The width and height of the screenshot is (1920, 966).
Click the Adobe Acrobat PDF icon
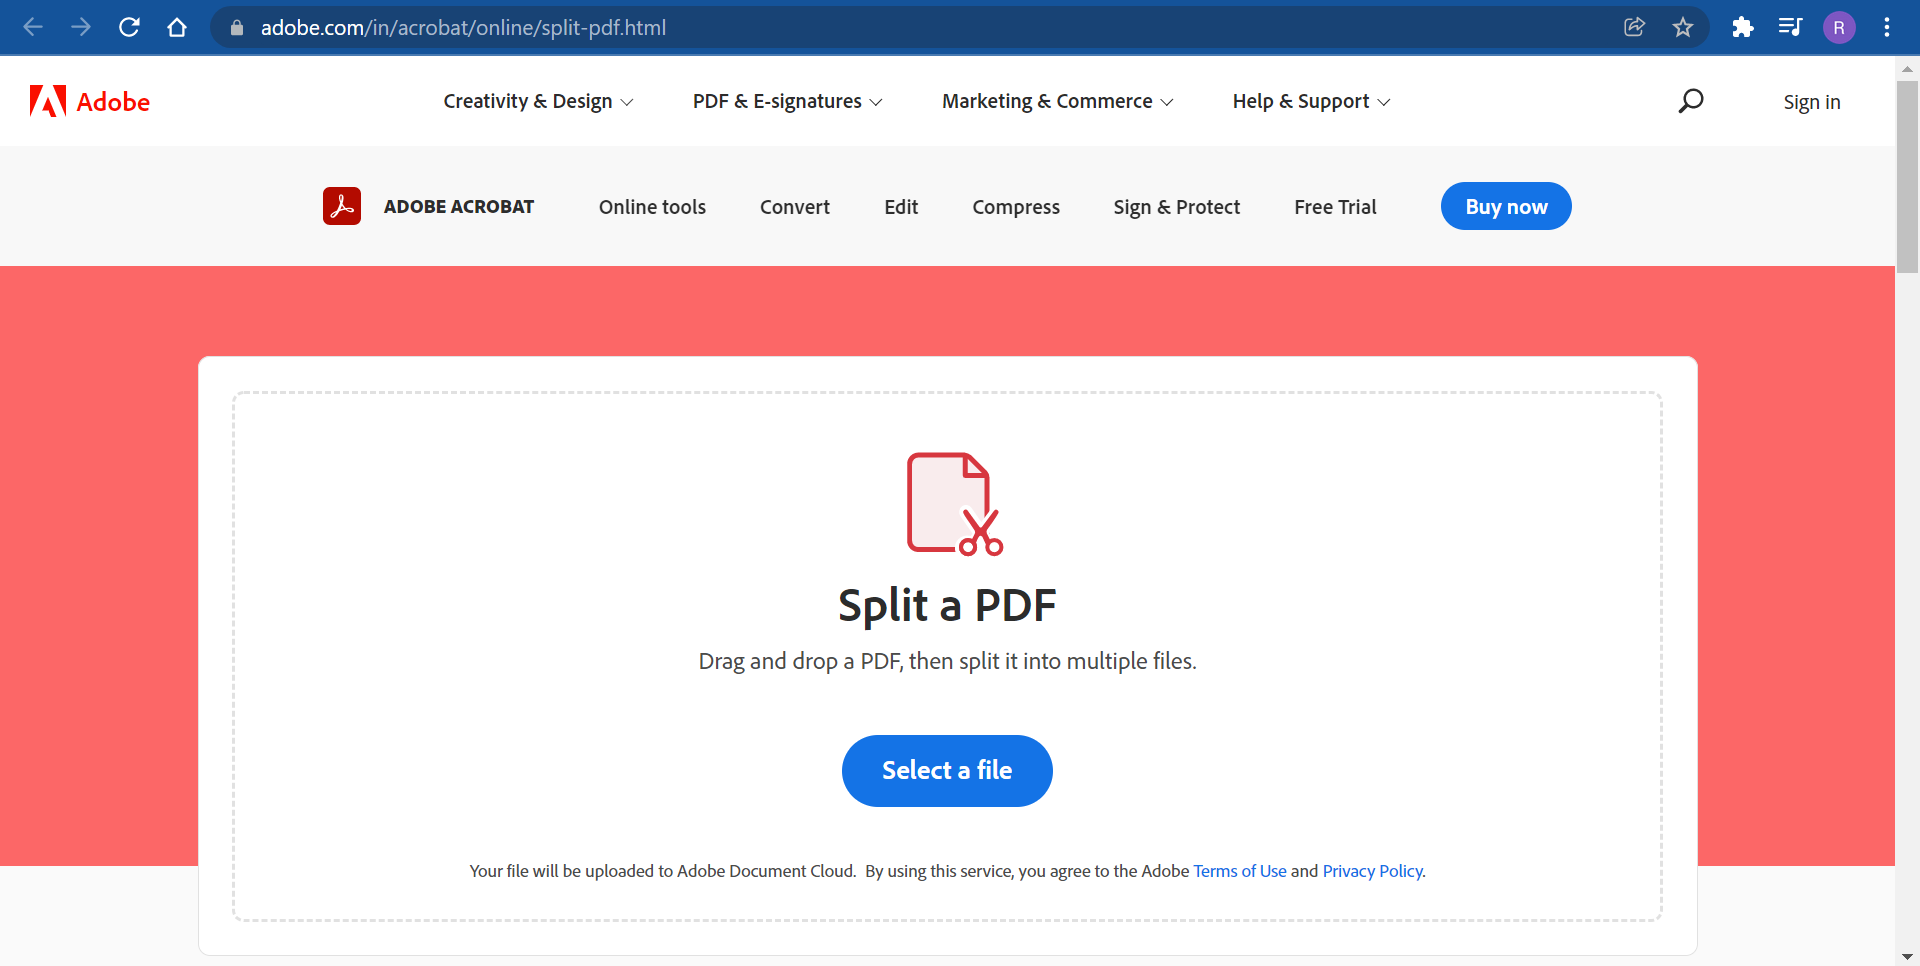tap(341, 205)
